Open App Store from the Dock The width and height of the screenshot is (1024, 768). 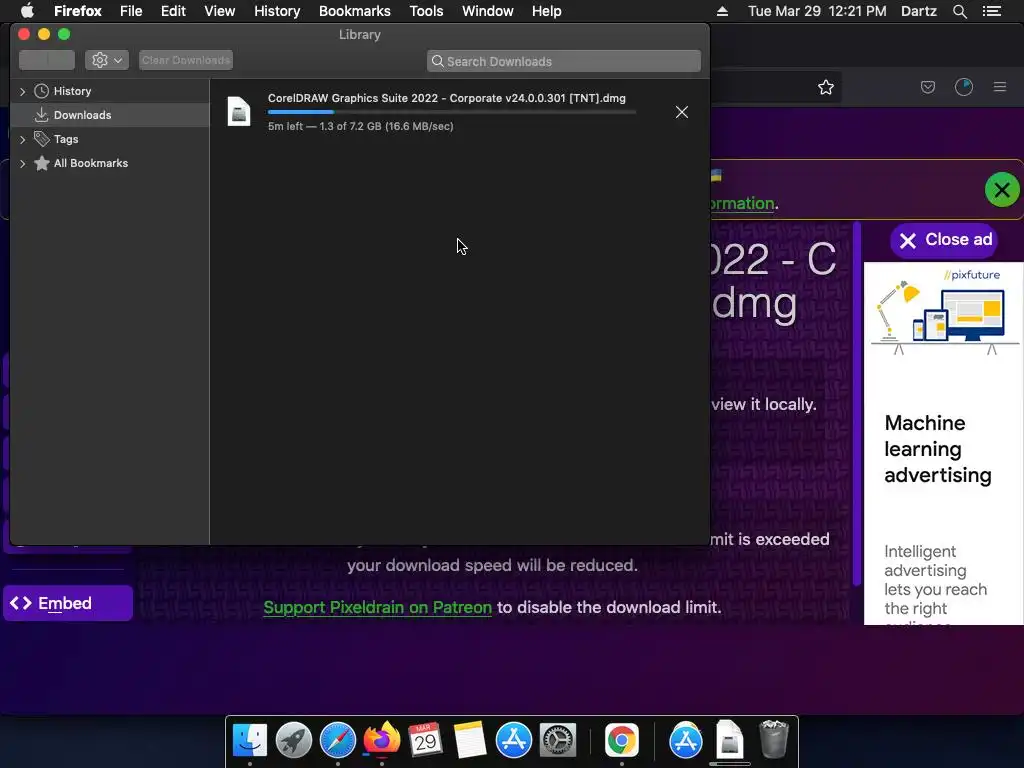tap(514, 741)
